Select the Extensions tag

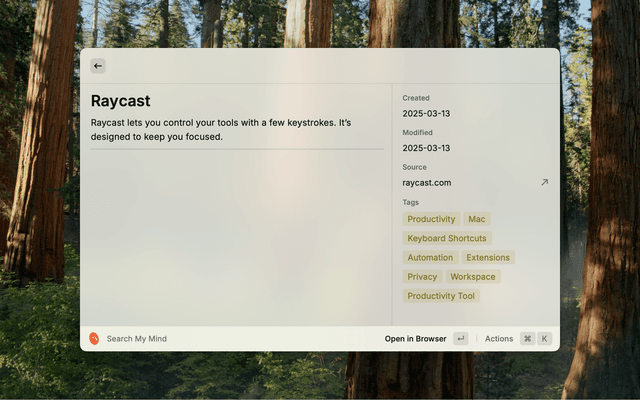(488, 257)
